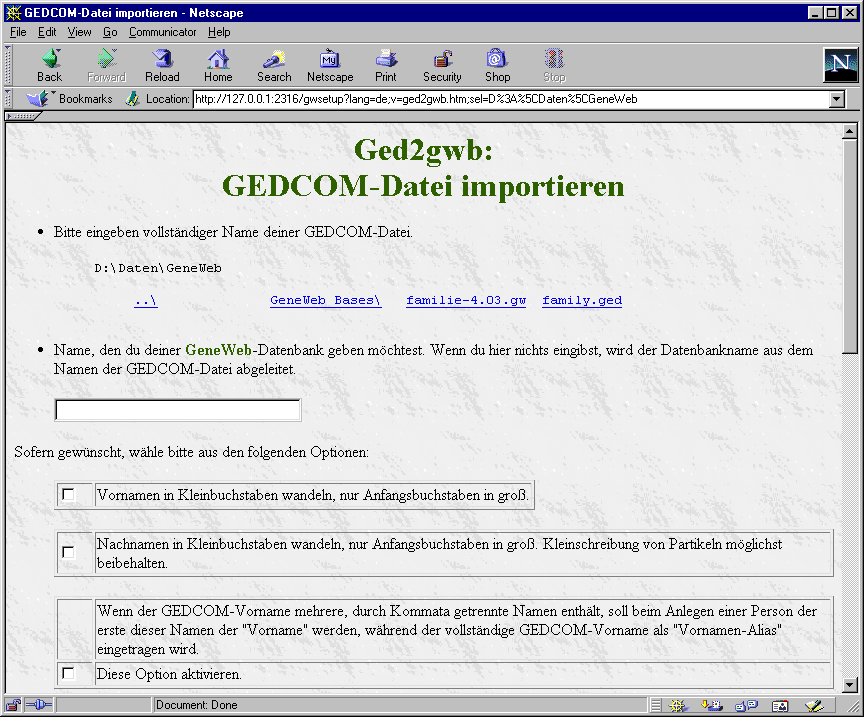
Task: Click the Netscape N logo throbber
Action: tap(840, 64)
